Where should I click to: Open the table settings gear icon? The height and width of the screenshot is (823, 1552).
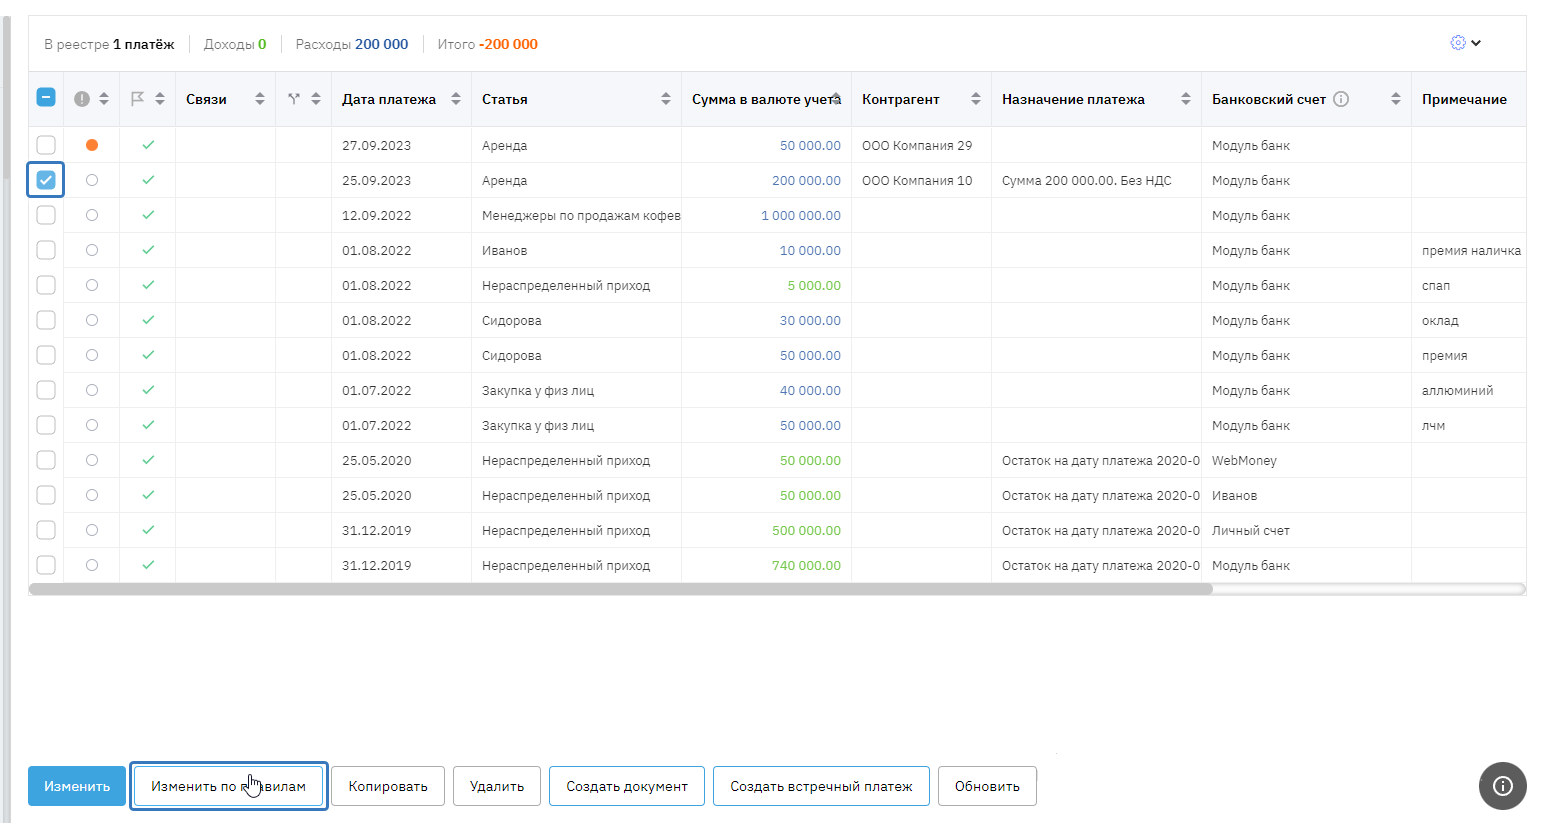tap(1457, 43)
